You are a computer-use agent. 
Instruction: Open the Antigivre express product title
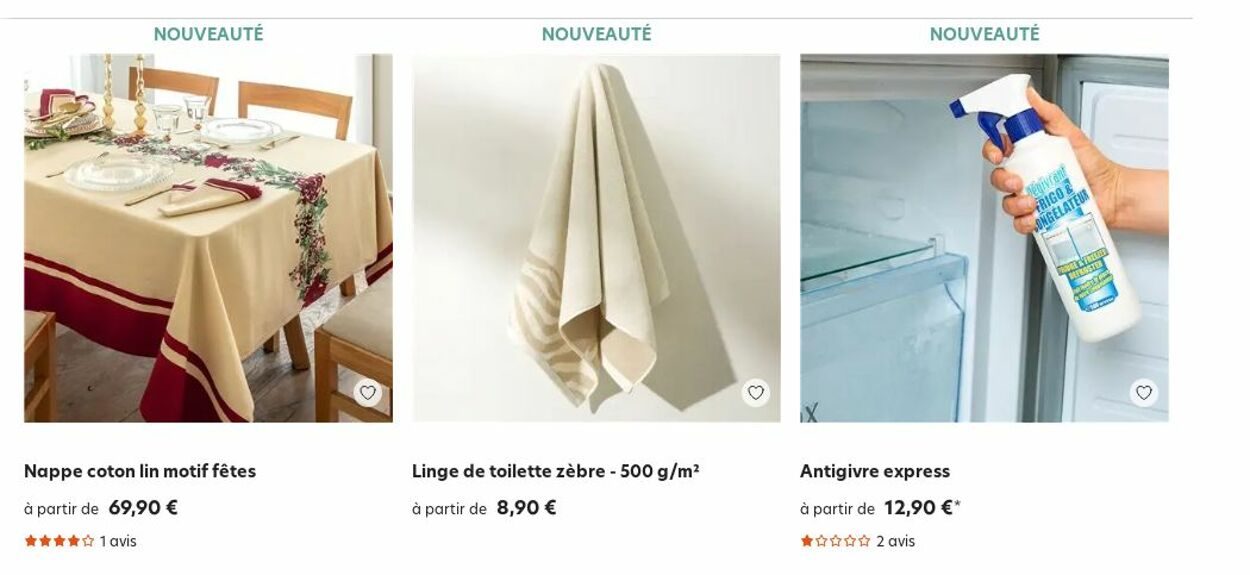pos(875,471)
